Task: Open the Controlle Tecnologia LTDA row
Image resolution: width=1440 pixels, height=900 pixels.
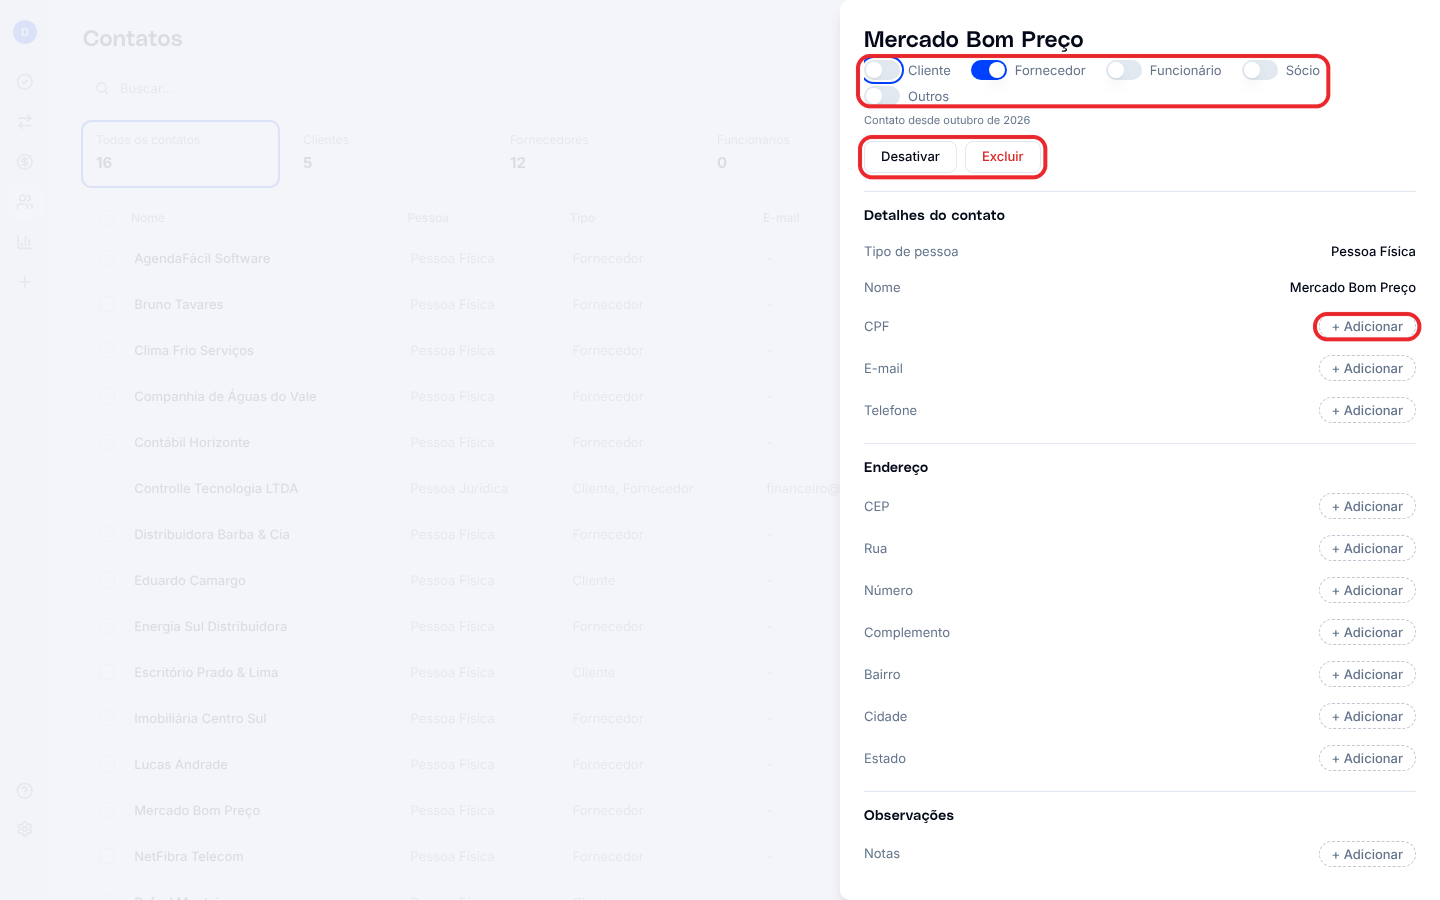Action: coord(460,489)
